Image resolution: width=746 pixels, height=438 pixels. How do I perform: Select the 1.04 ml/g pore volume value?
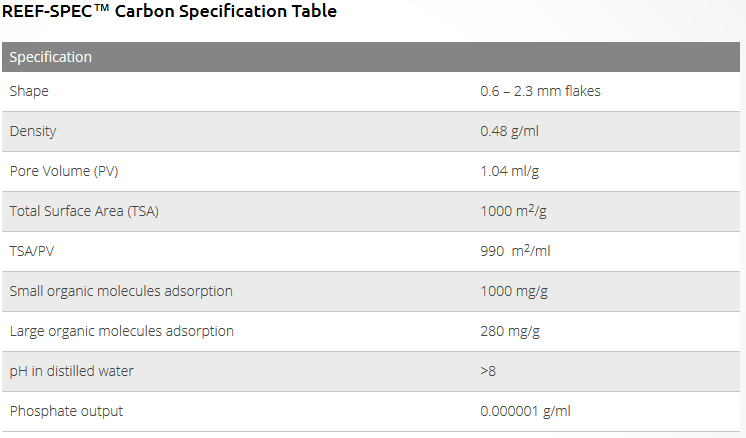click(510, 171)
